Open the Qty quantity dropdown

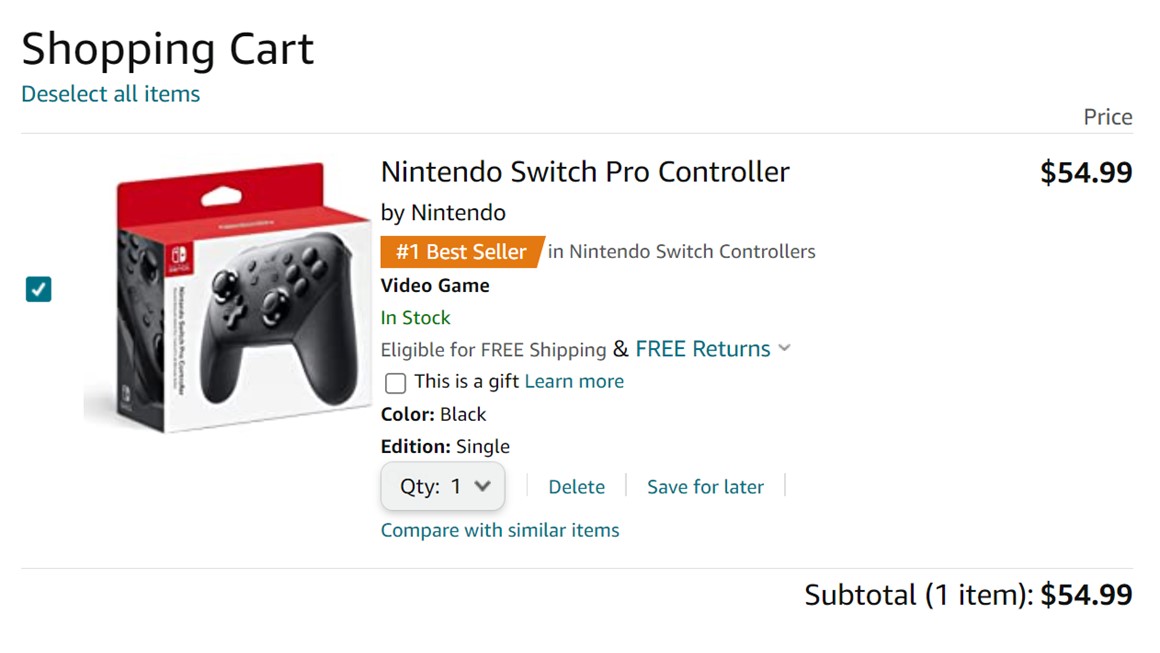[443, 487]
